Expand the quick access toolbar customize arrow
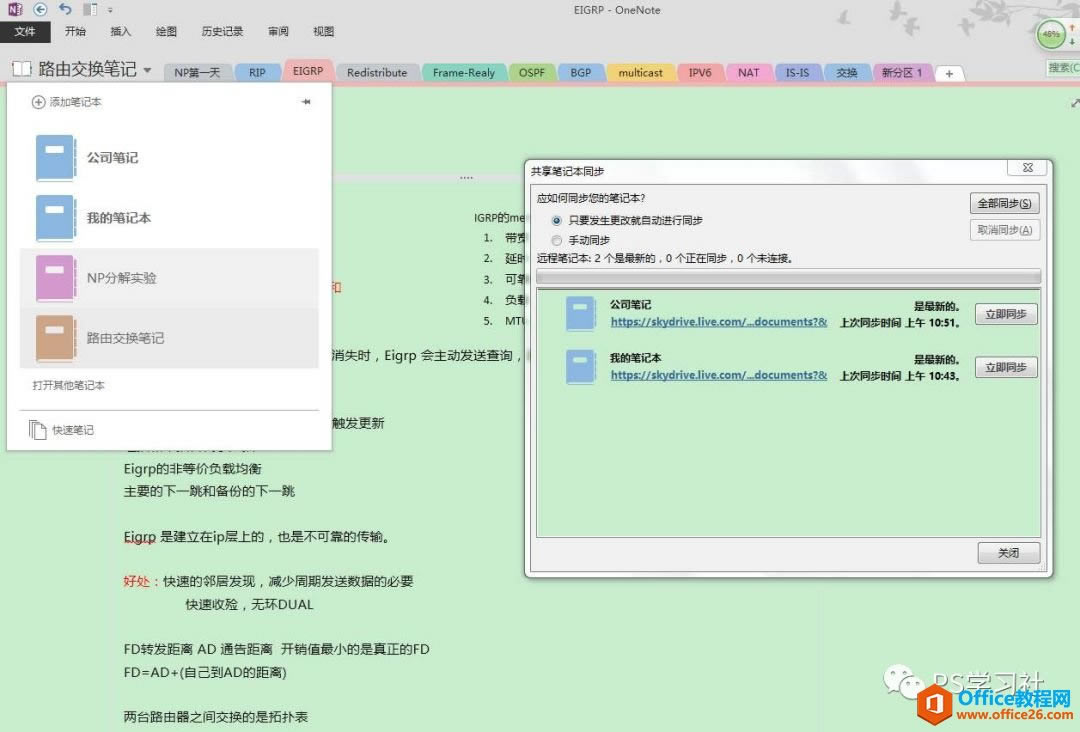Viewport: 1080px width, 732px height. coord(108,10)
